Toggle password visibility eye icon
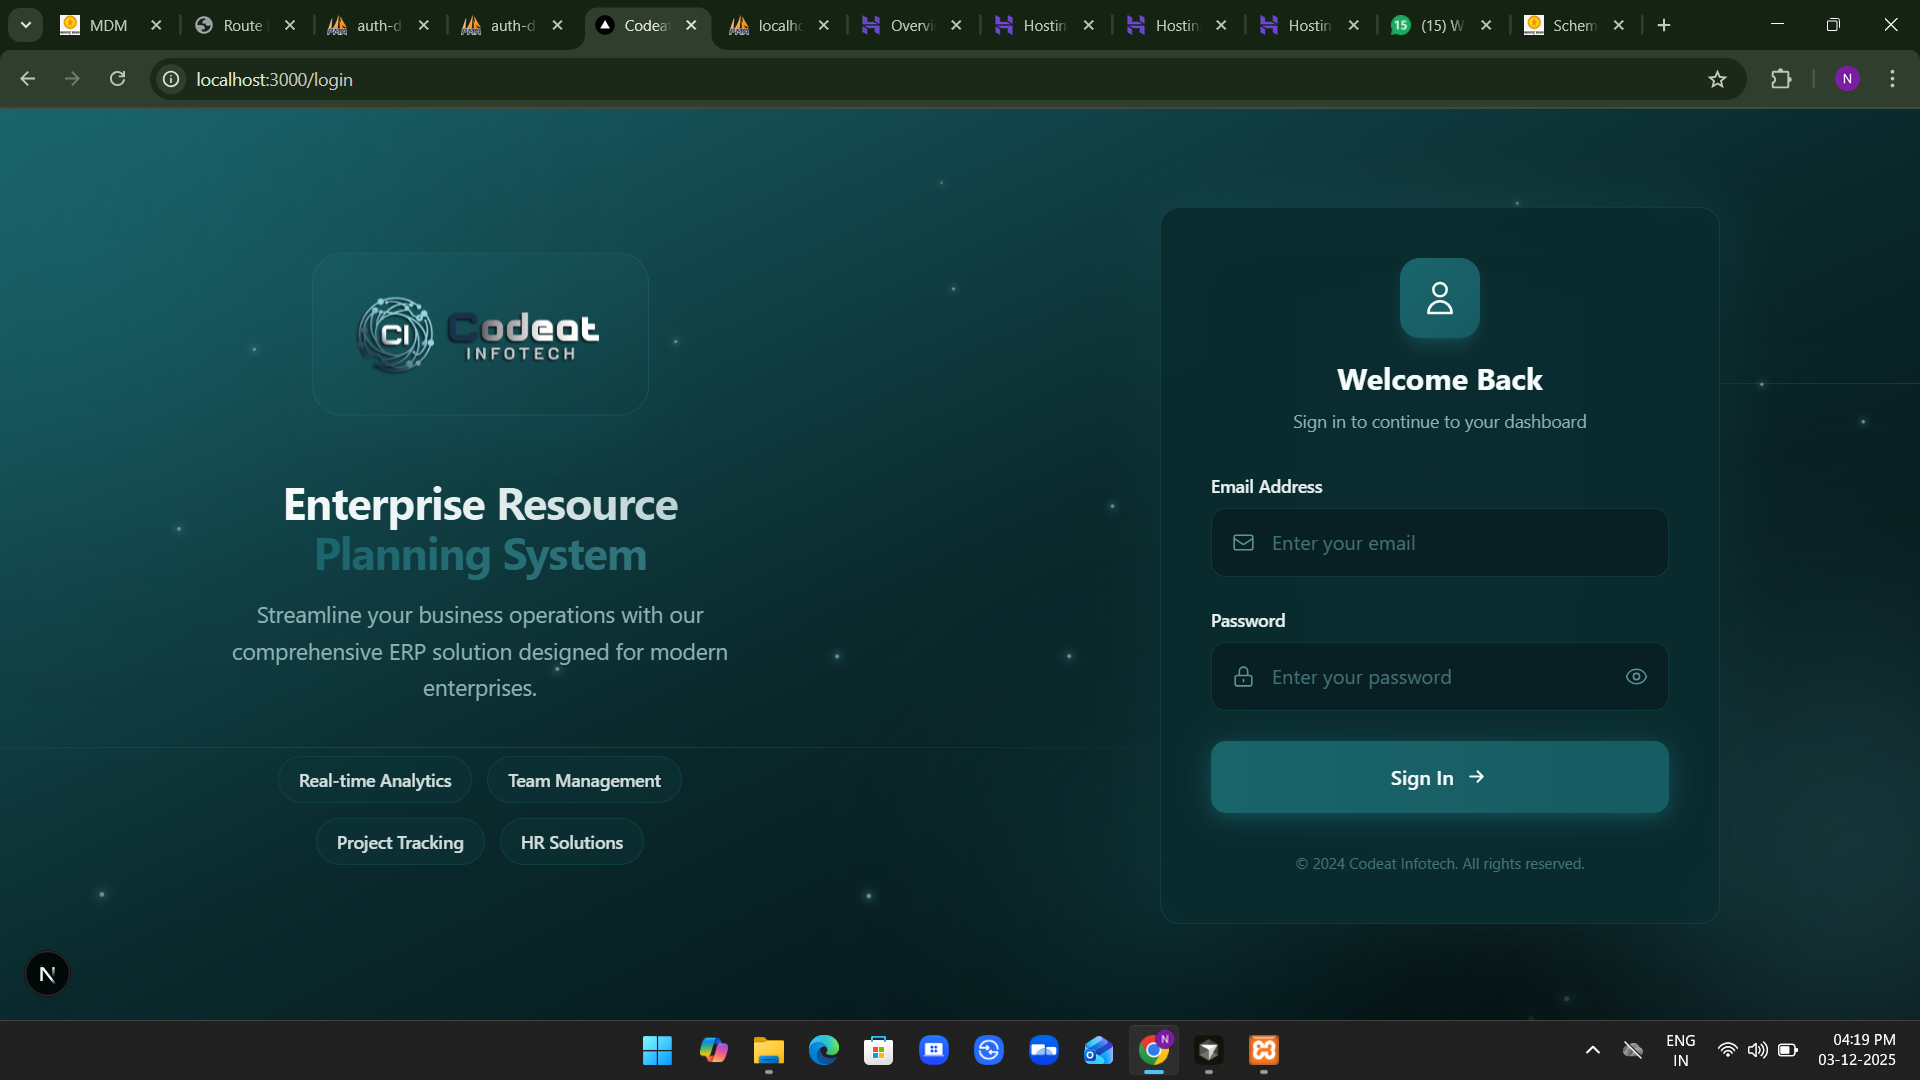The height and width of the screenshot is (1080, 1920). pos(1636,677)
